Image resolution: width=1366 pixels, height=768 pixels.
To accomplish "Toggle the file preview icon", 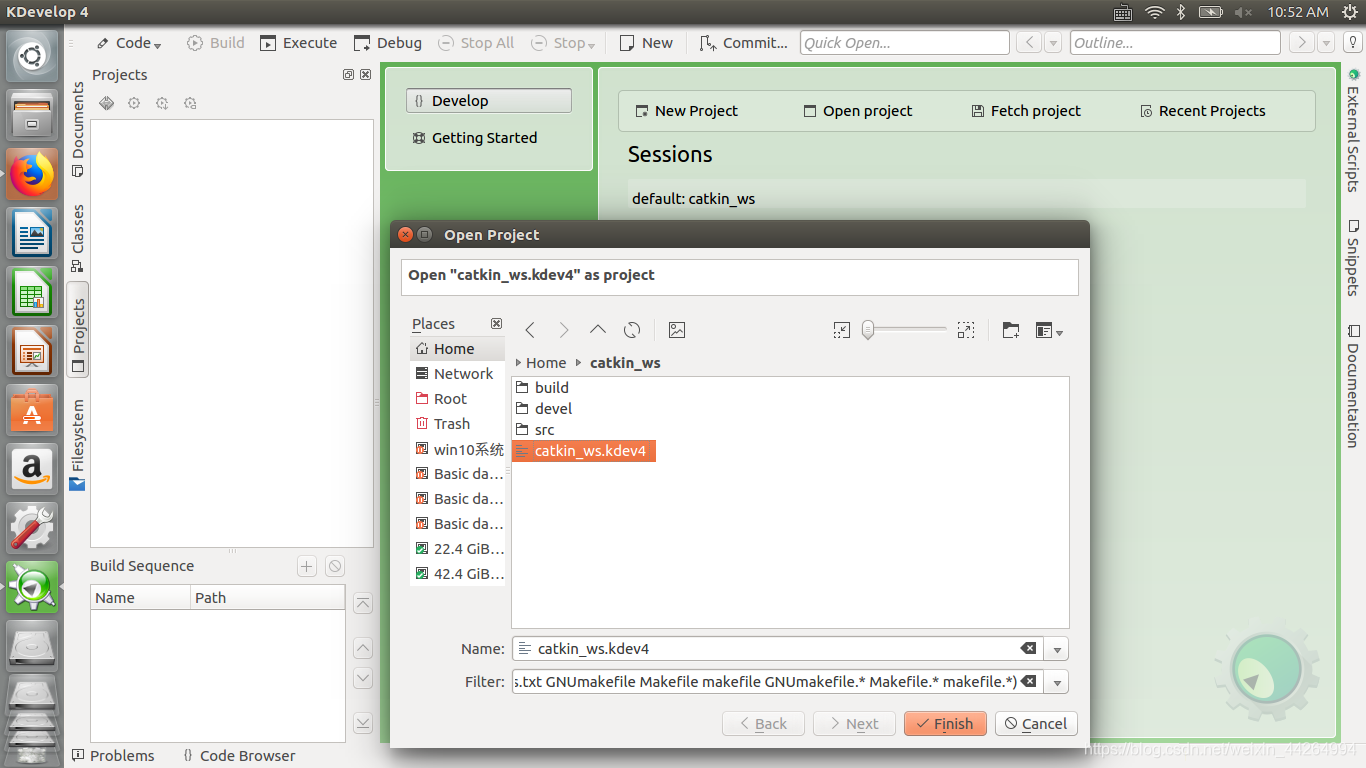I will point(677,330).
